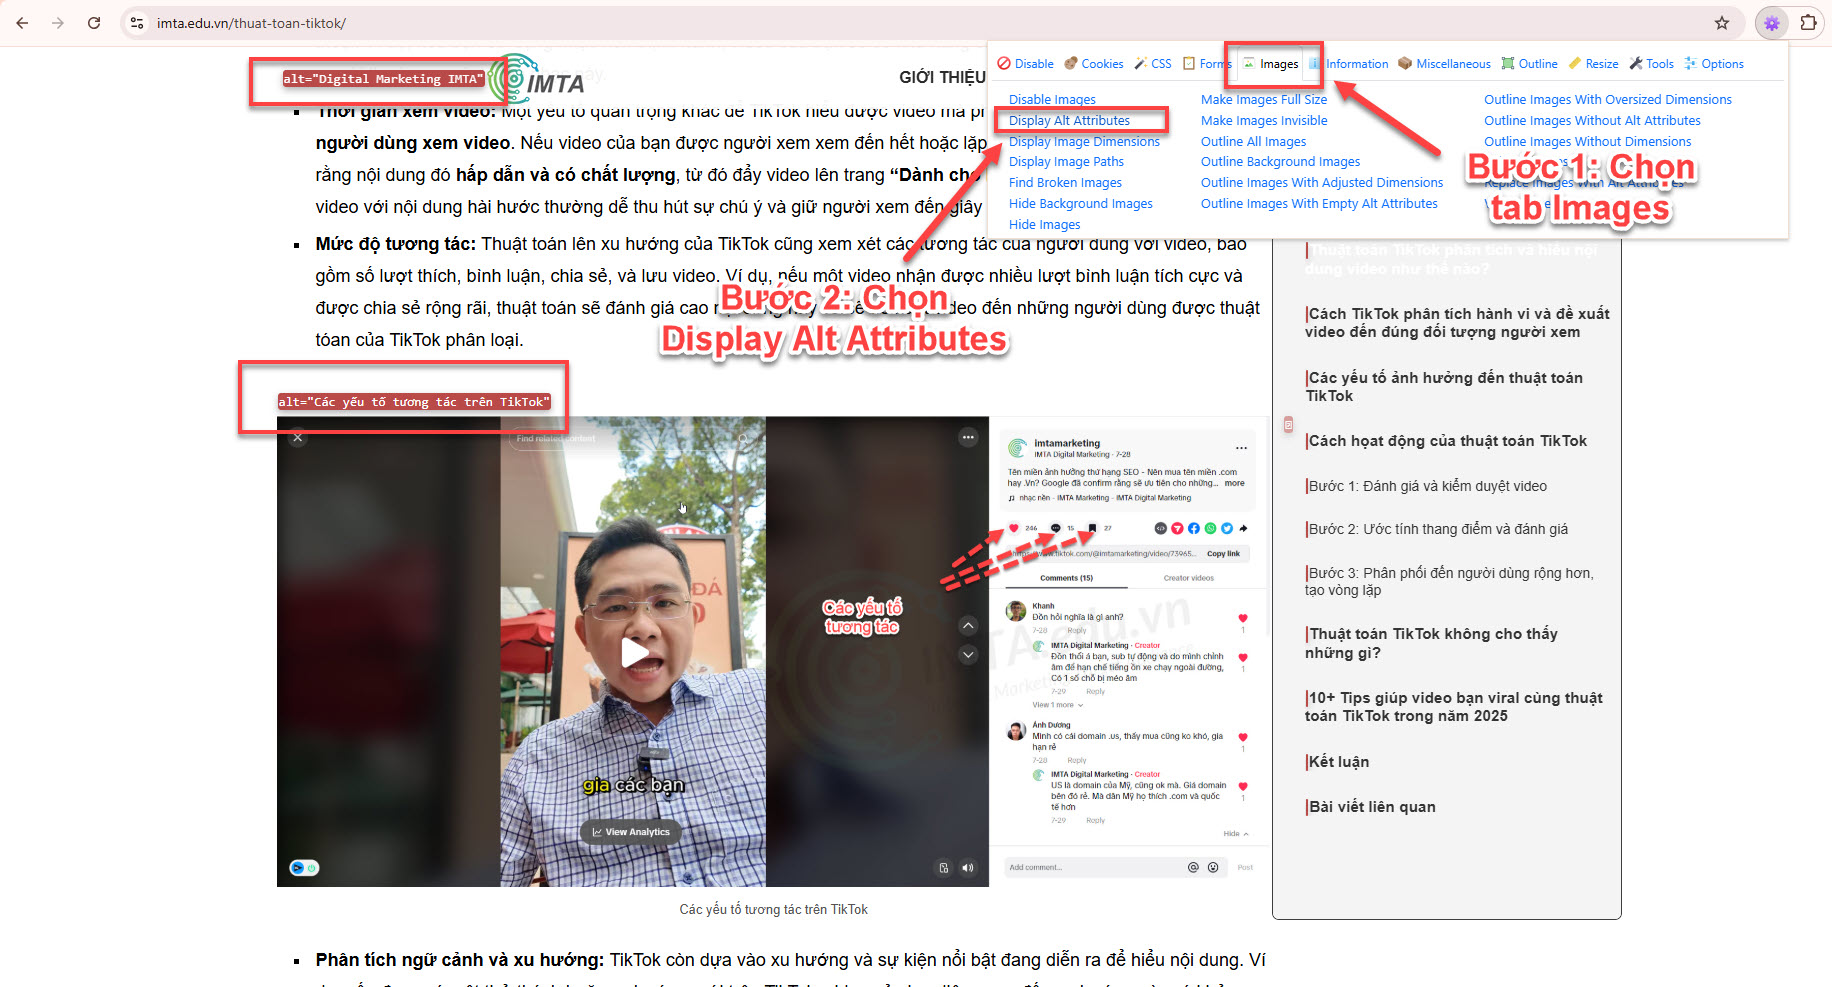1832x987 pixels.
Task: Go to 'Bước 1: Đánh giá và kiểm duyệt video'
Action: tap(1426, 486)
